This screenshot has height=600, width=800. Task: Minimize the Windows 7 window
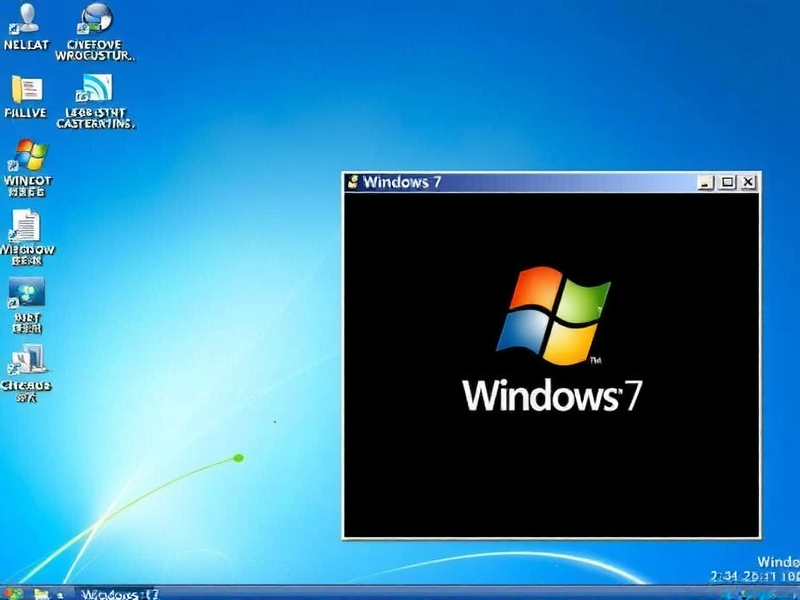tap(705, 182)
